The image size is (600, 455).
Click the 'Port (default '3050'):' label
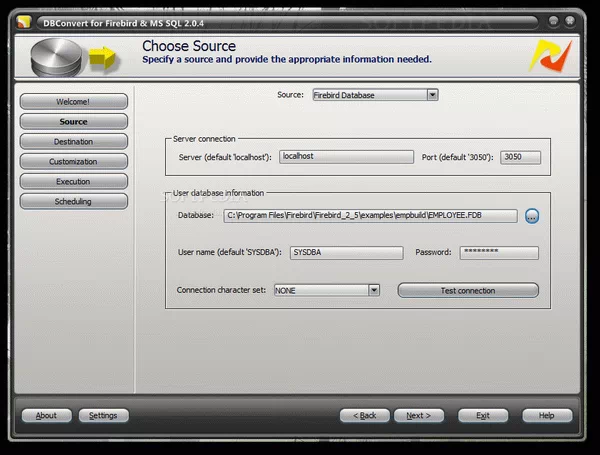point(458,157)
